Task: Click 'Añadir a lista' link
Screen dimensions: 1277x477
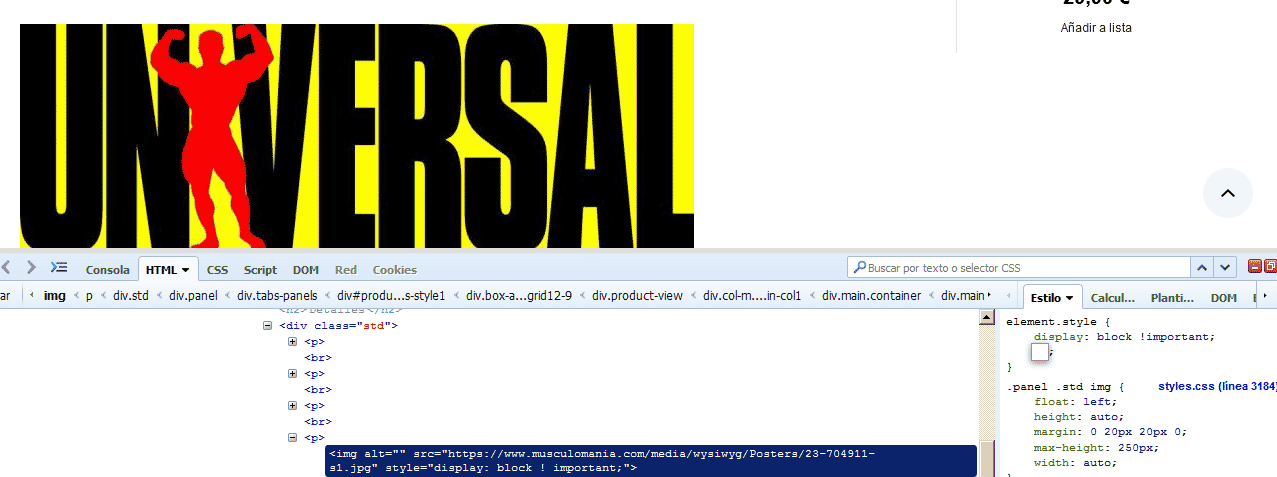Action: (x=1096, y=28)
